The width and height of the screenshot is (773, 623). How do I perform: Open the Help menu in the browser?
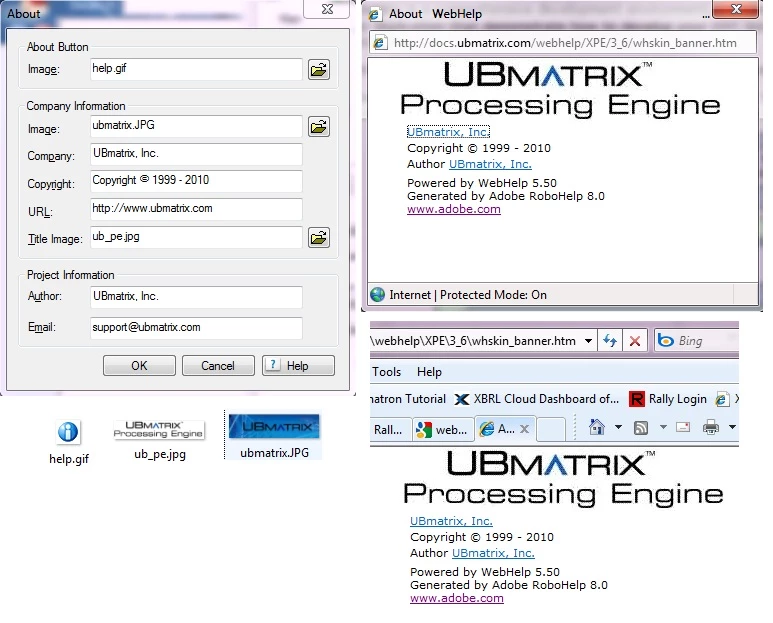pyautogui.click(x=429, y=372)
